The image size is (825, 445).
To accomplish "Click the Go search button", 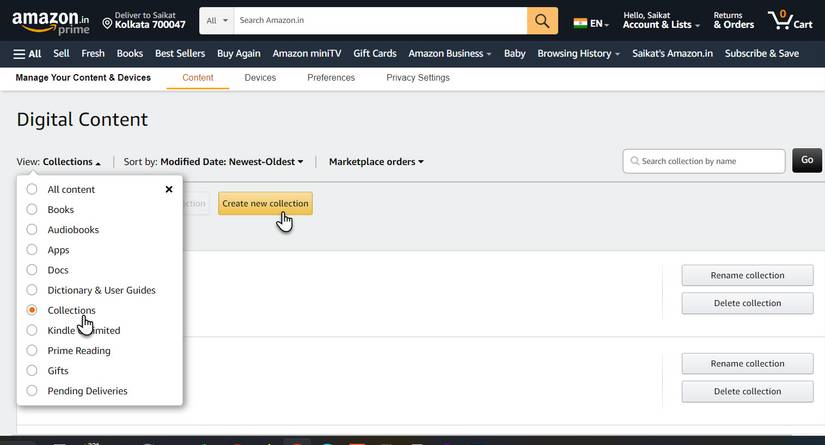I will click(807, 160).
